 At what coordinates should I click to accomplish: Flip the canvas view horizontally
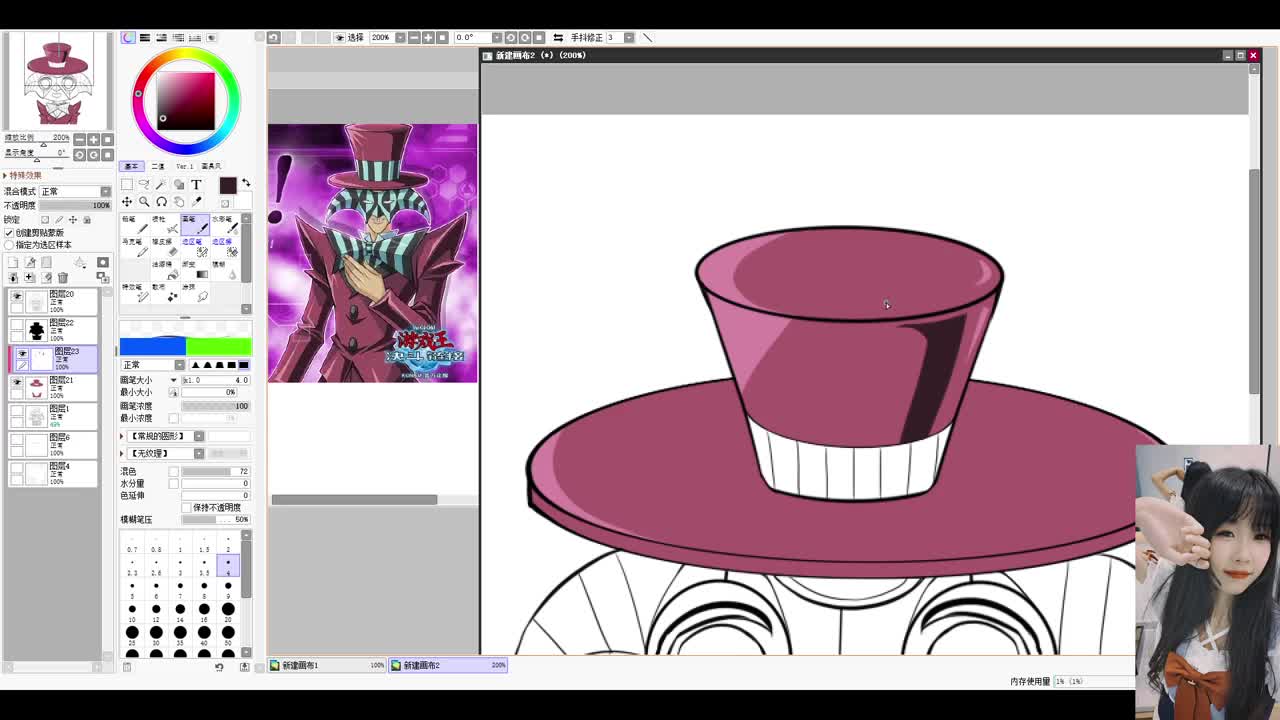point(558,37)
